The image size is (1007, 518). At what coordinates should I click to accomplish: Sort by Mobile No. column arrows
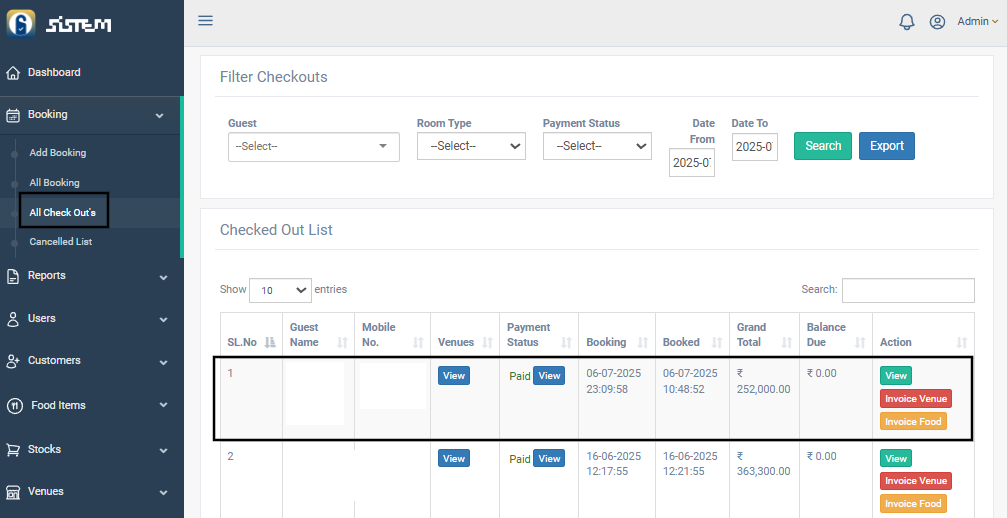pyautogui.click(x=418, y=343)
